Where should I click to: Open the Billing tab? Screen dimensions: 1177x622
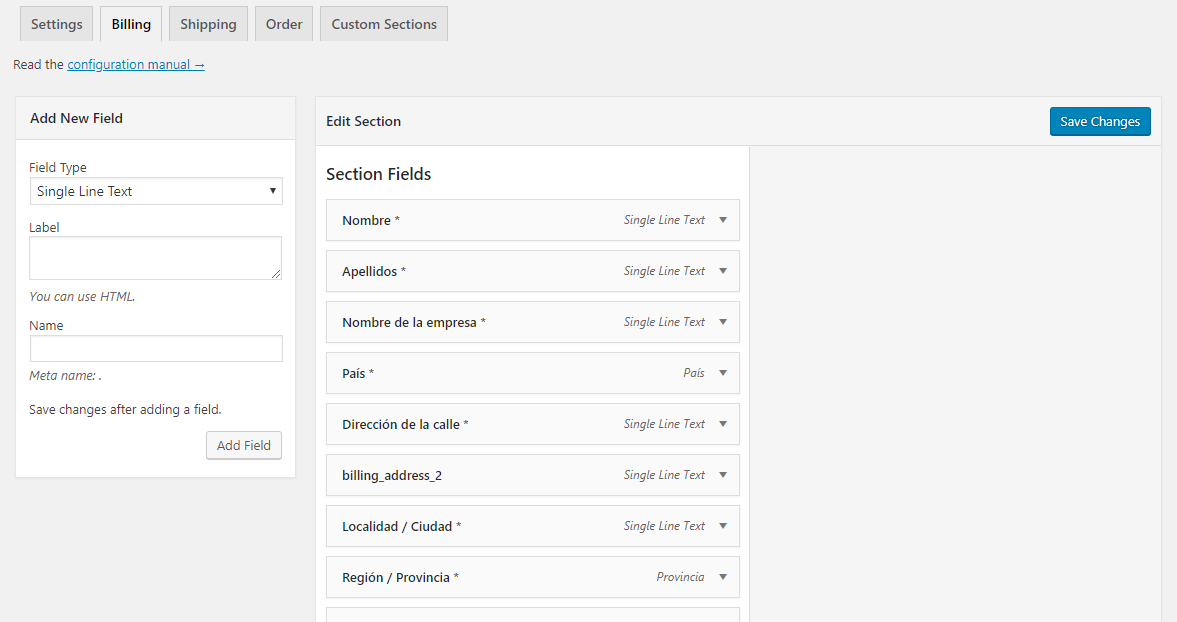point(131,24)
